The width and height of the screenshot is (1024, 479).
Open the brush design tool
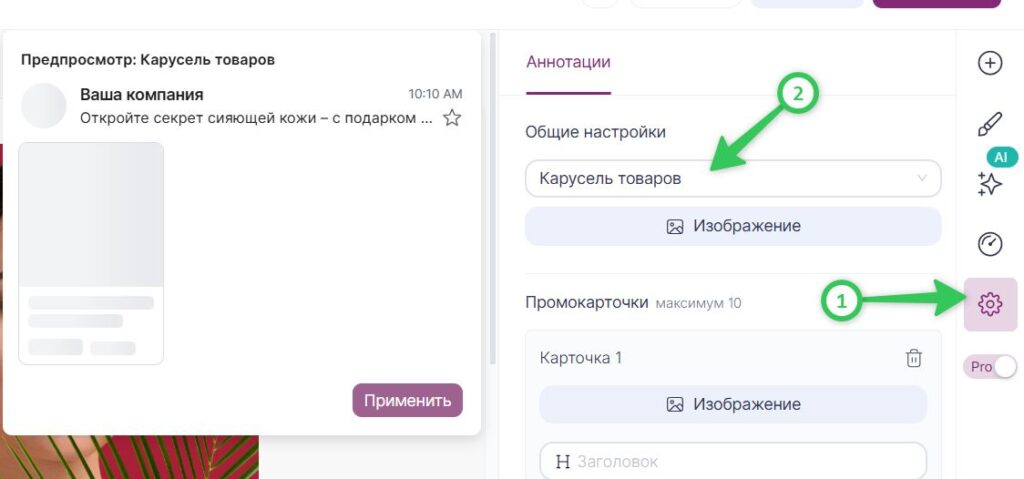pos(990,124)
